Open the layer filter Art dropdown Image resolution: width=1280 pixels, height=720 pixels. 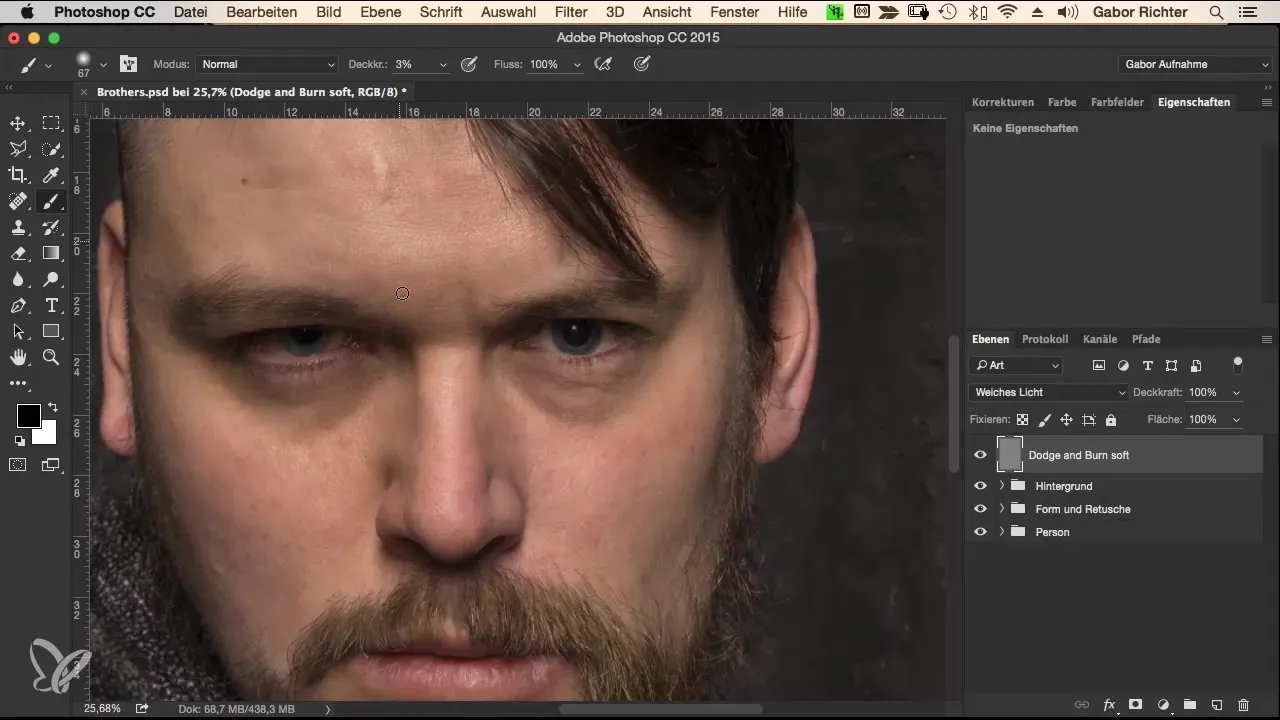(1015, 366)
